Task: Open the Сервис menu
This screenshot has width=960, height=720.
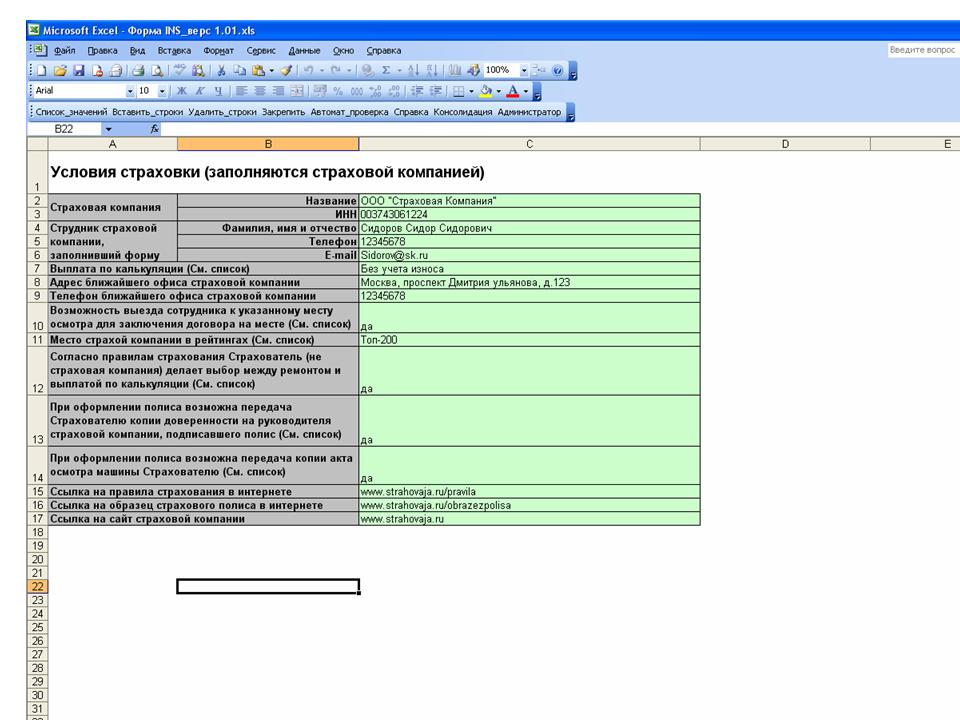Action: coord(261,51)
